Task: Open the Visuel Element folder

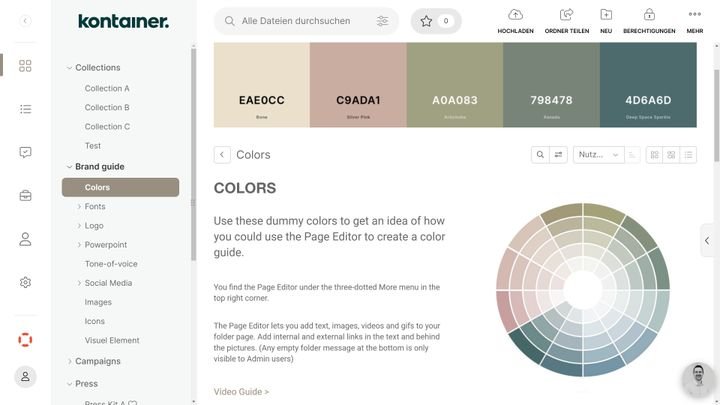Action: click(x=112, y=340)
